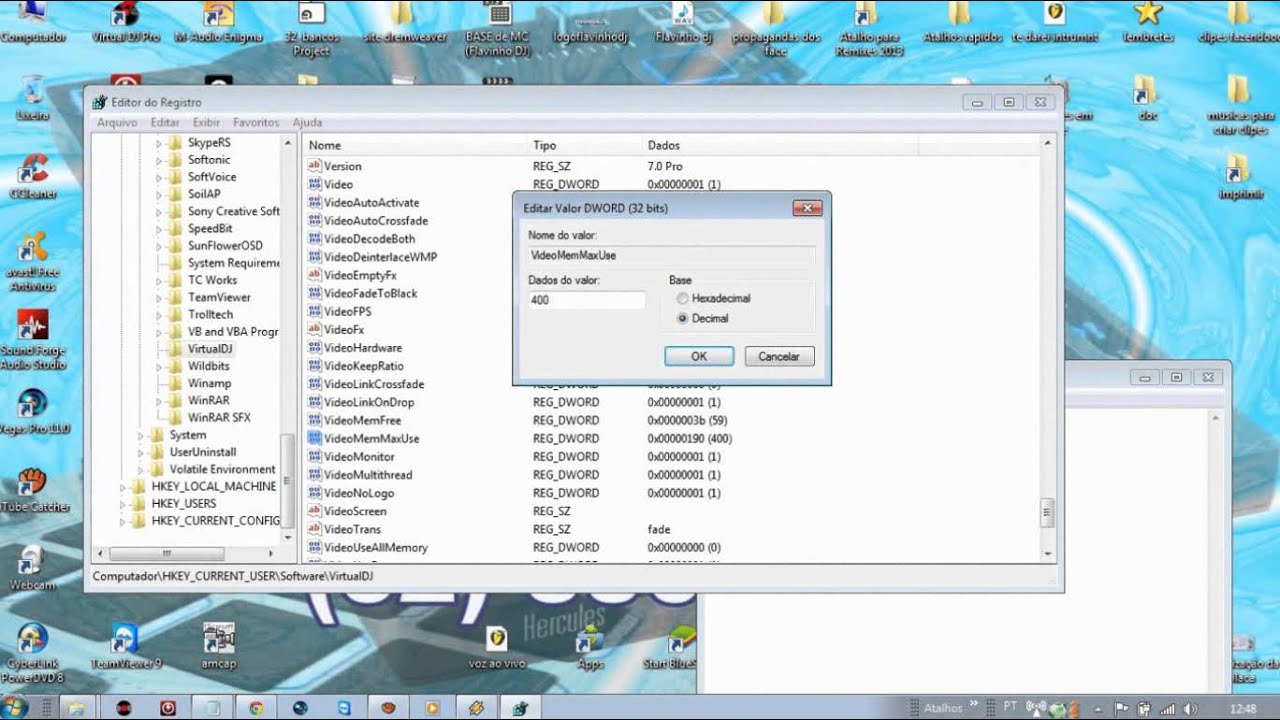Click the VideoAutoActivate DWORD icon

(x=314, y=202)
